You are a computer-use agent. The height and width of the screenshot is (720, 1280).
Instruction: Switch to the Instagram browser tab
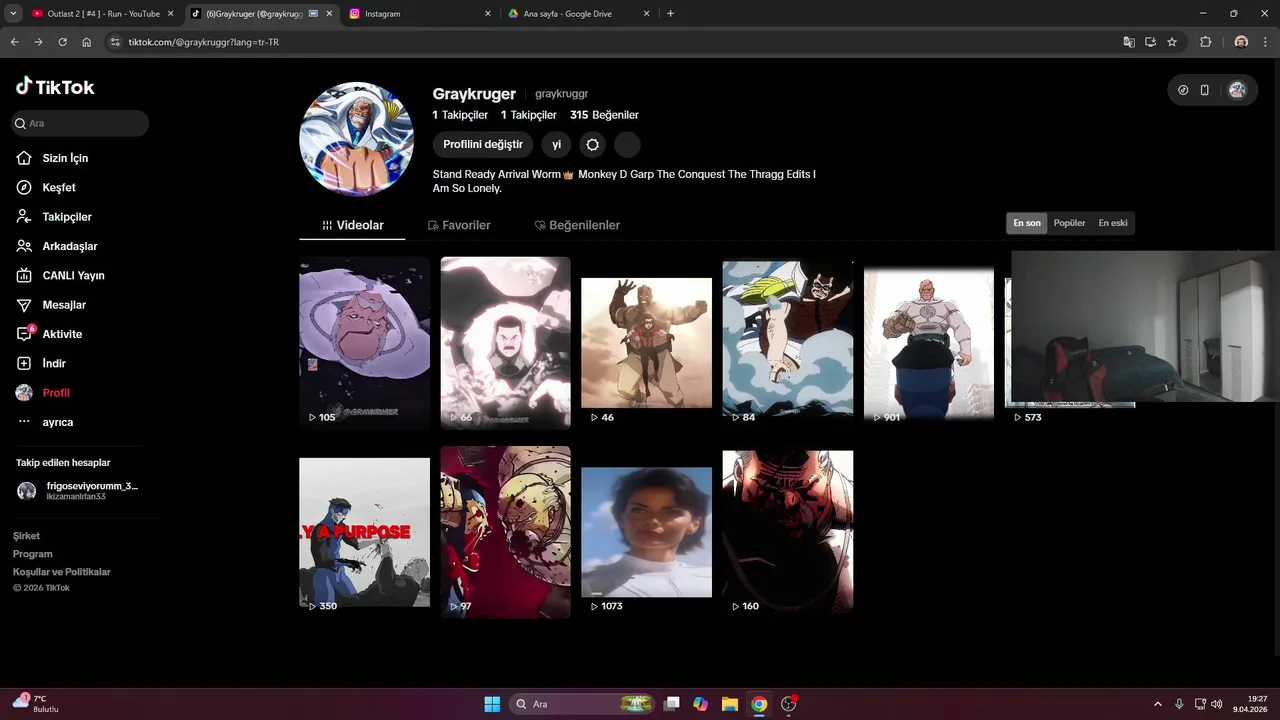419,14
